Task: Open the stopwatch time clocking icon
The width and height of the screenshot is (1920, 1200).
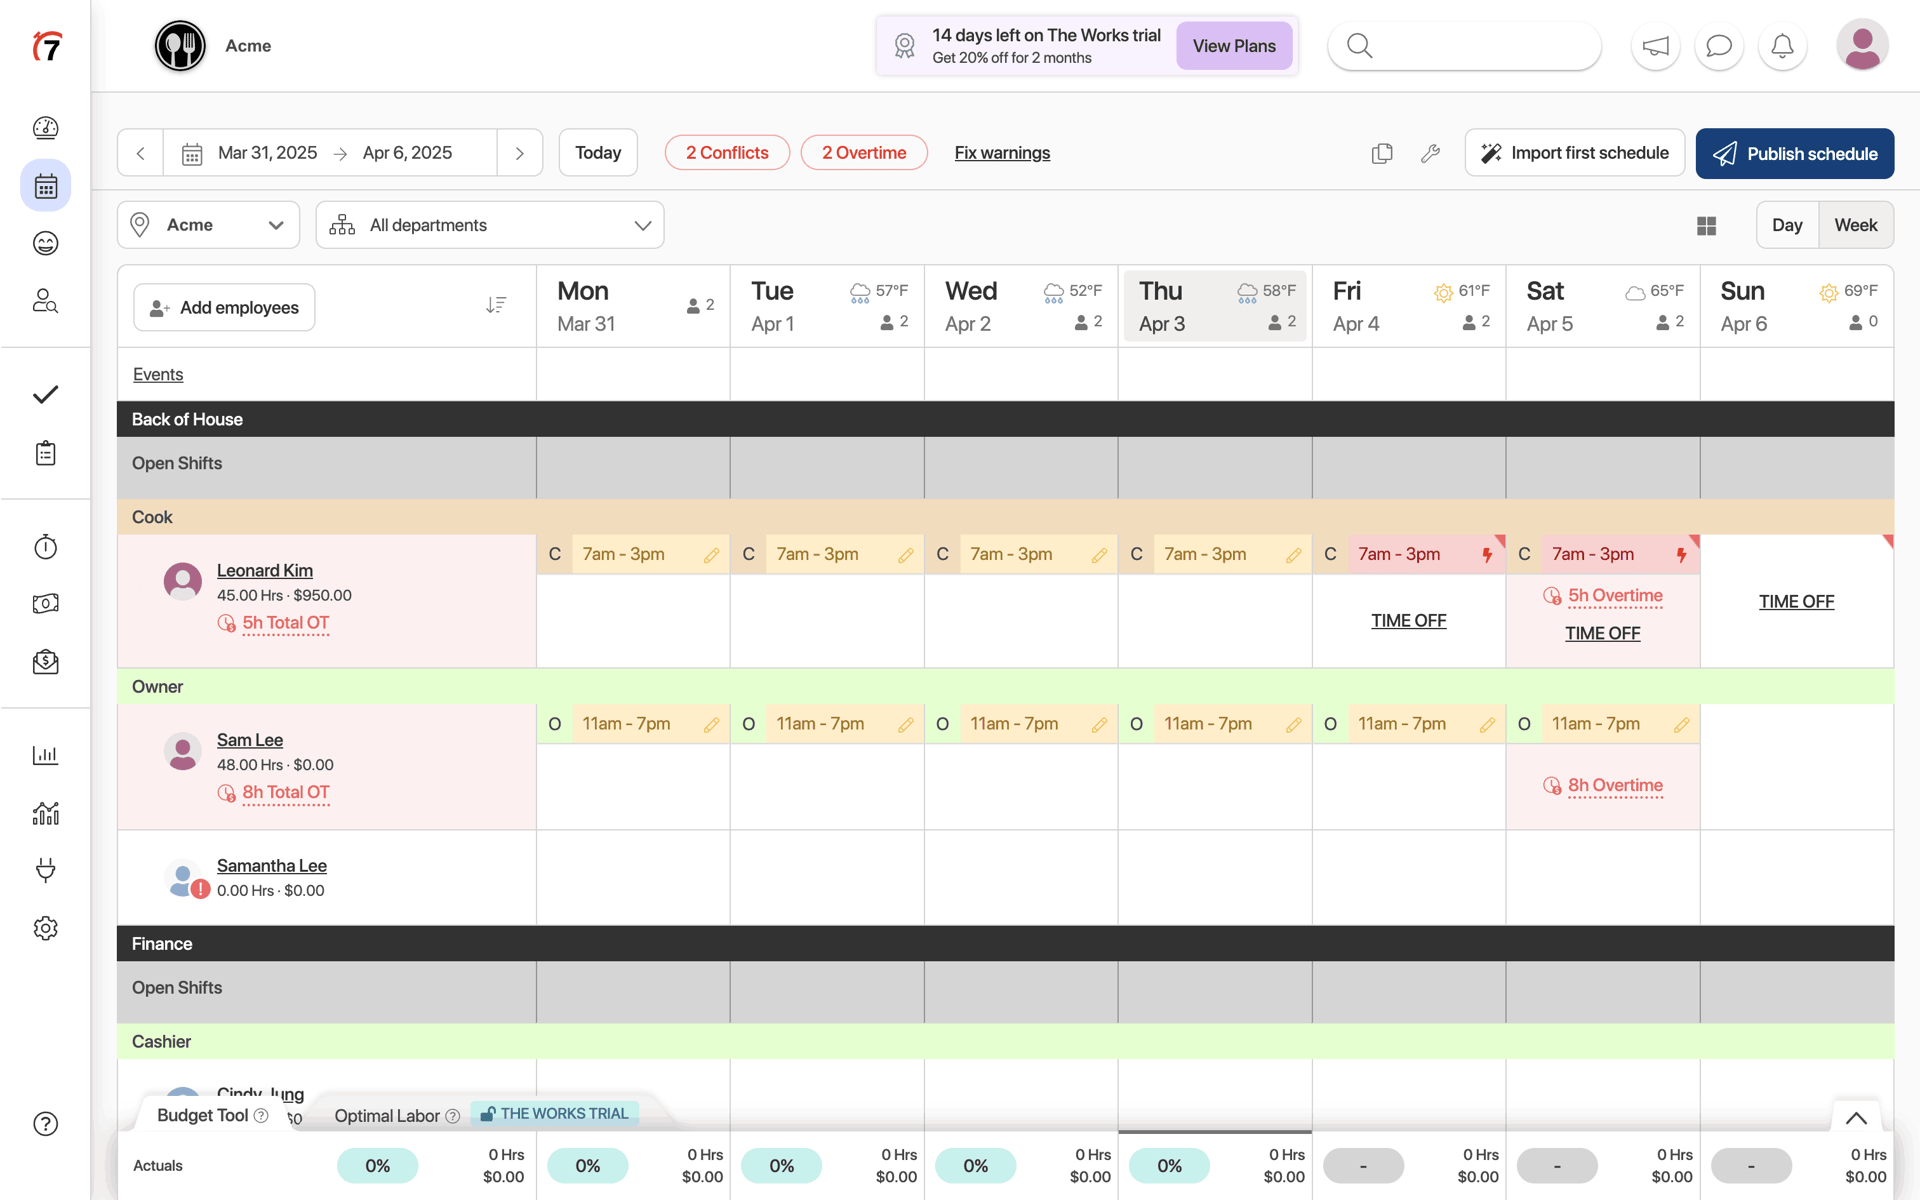Action: 46,546
